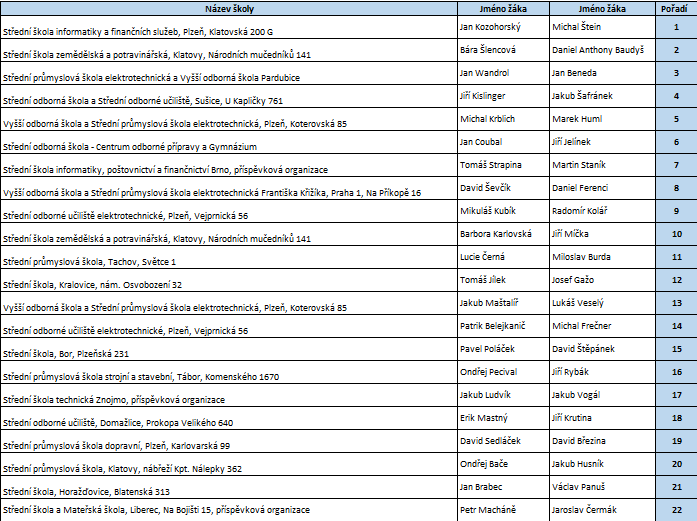Select cell 'David Sedláček'
Image resolution: width=697 pixels, height=521 pixels.
pyautogui.click(x=504, y=441)
